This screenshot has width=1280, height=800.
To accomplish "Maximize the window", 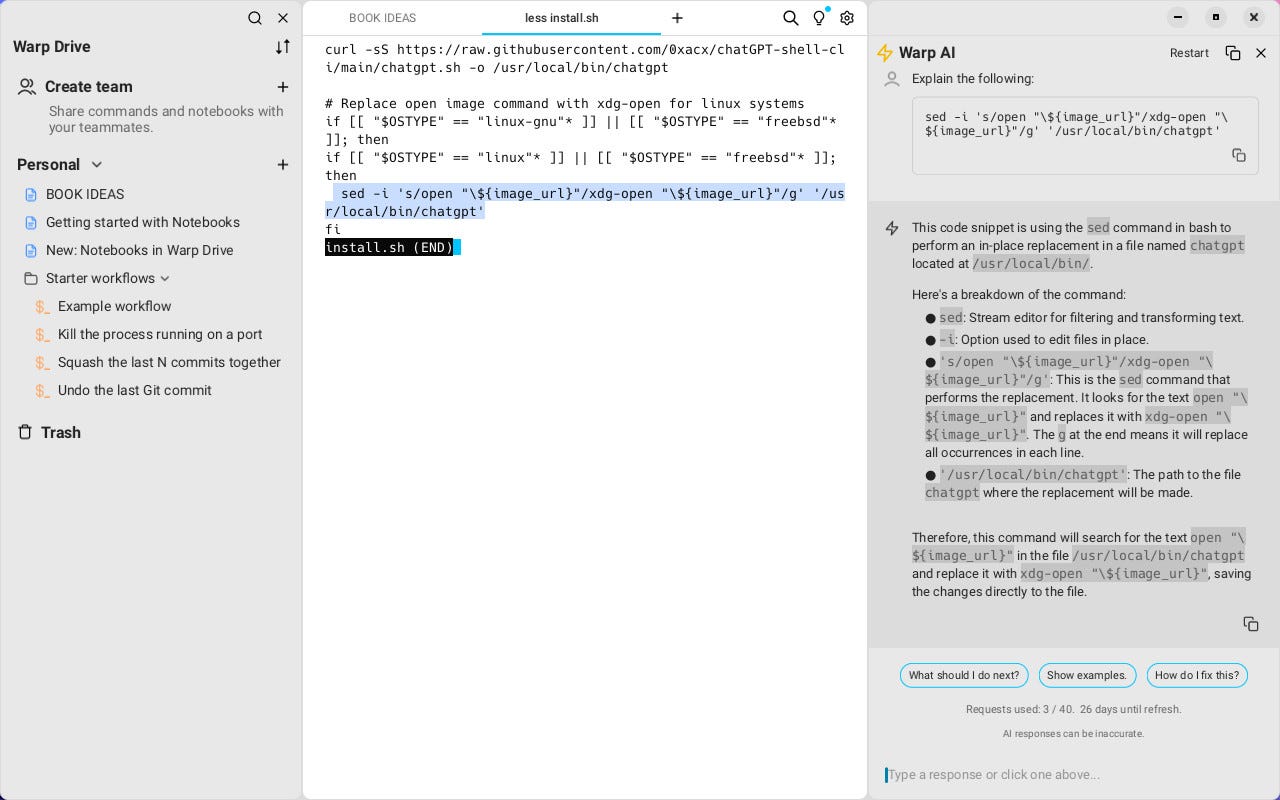I will coord(1216,17).
